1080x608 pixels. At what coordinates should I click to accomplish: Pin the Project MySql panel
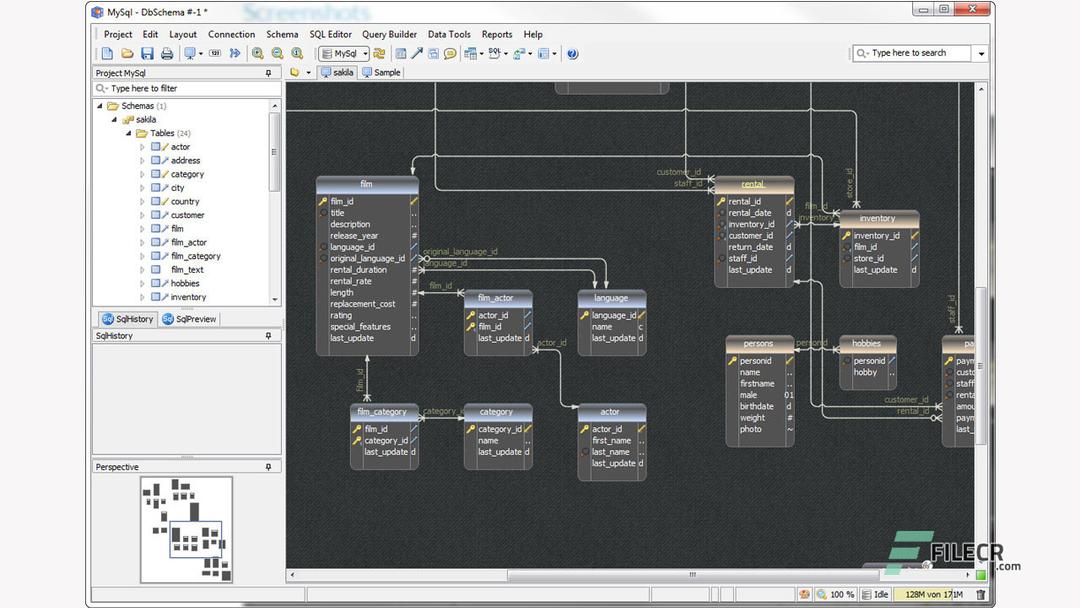(268, 73)
